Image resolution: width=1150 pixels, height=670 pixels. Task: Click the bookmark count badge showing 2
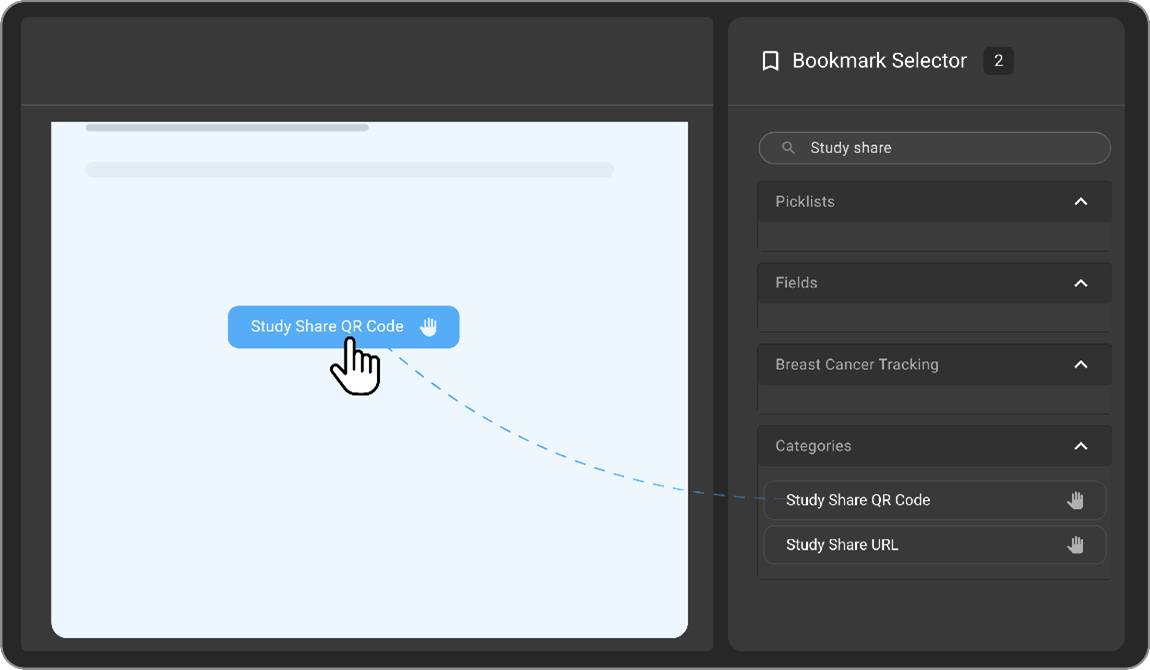998,61
